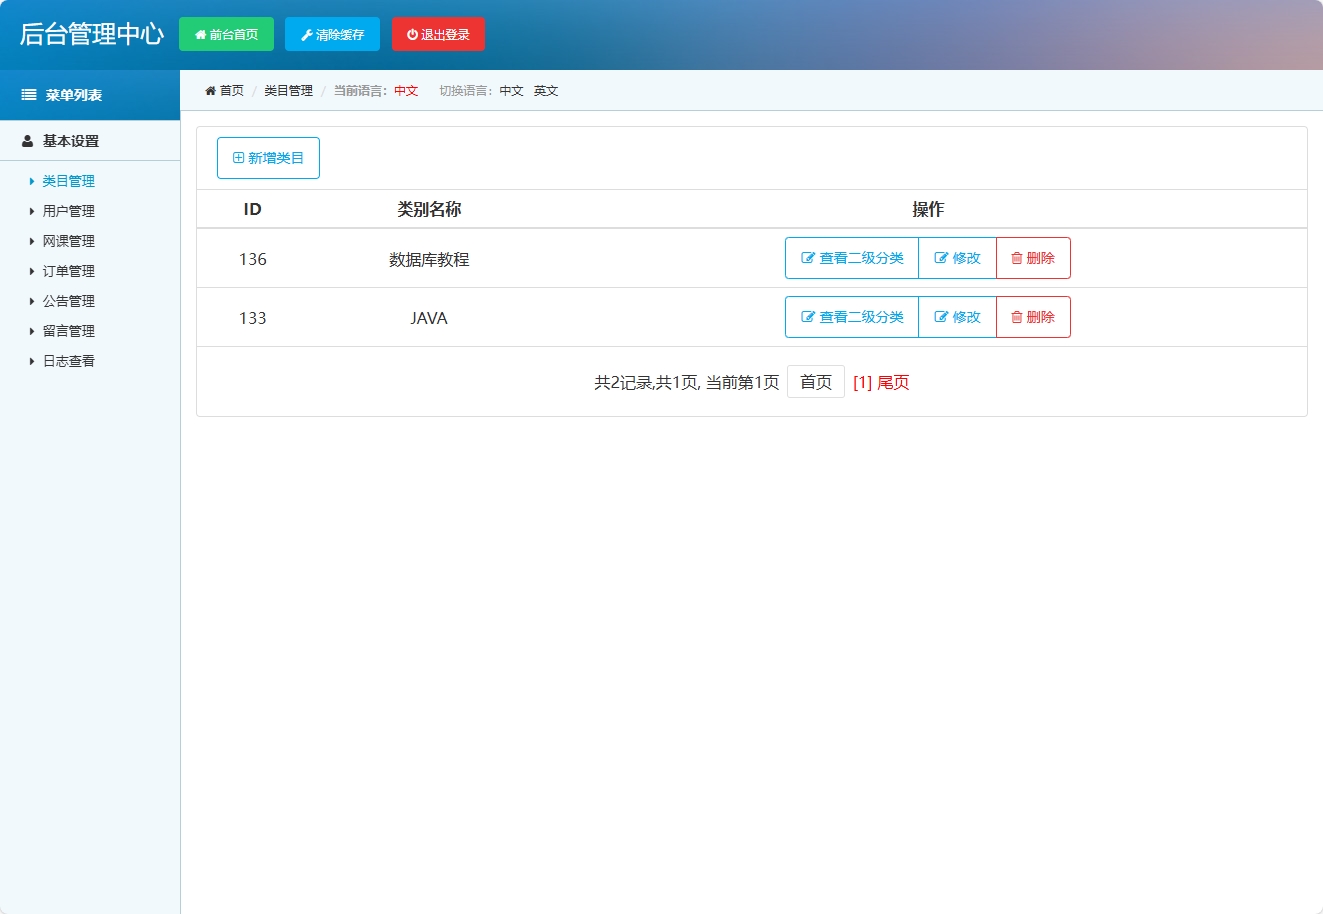Click 类目管理 in the breadcrumb trail
Image resolution: width=1323 pixels, height=914 pixels.
tap(287, 90)
